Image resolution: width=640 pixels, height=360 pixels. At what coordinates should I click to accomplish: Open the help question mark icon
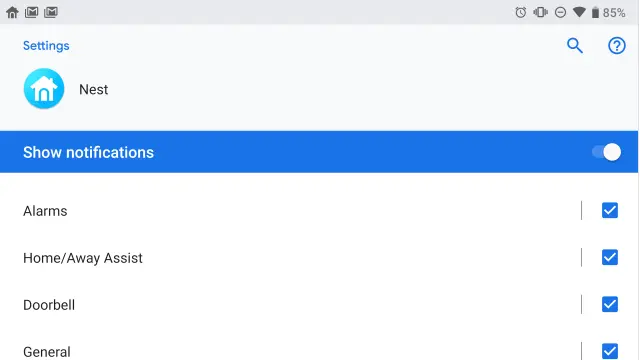(x=616, y=46)
